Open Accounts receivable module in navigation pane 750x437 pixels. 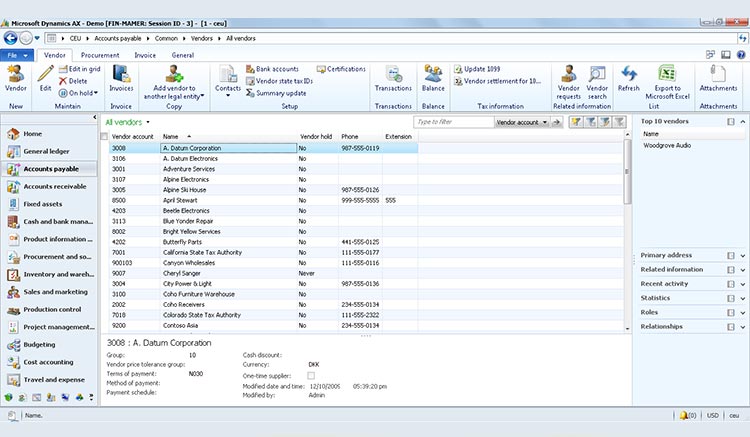click(x=54, y=186)
